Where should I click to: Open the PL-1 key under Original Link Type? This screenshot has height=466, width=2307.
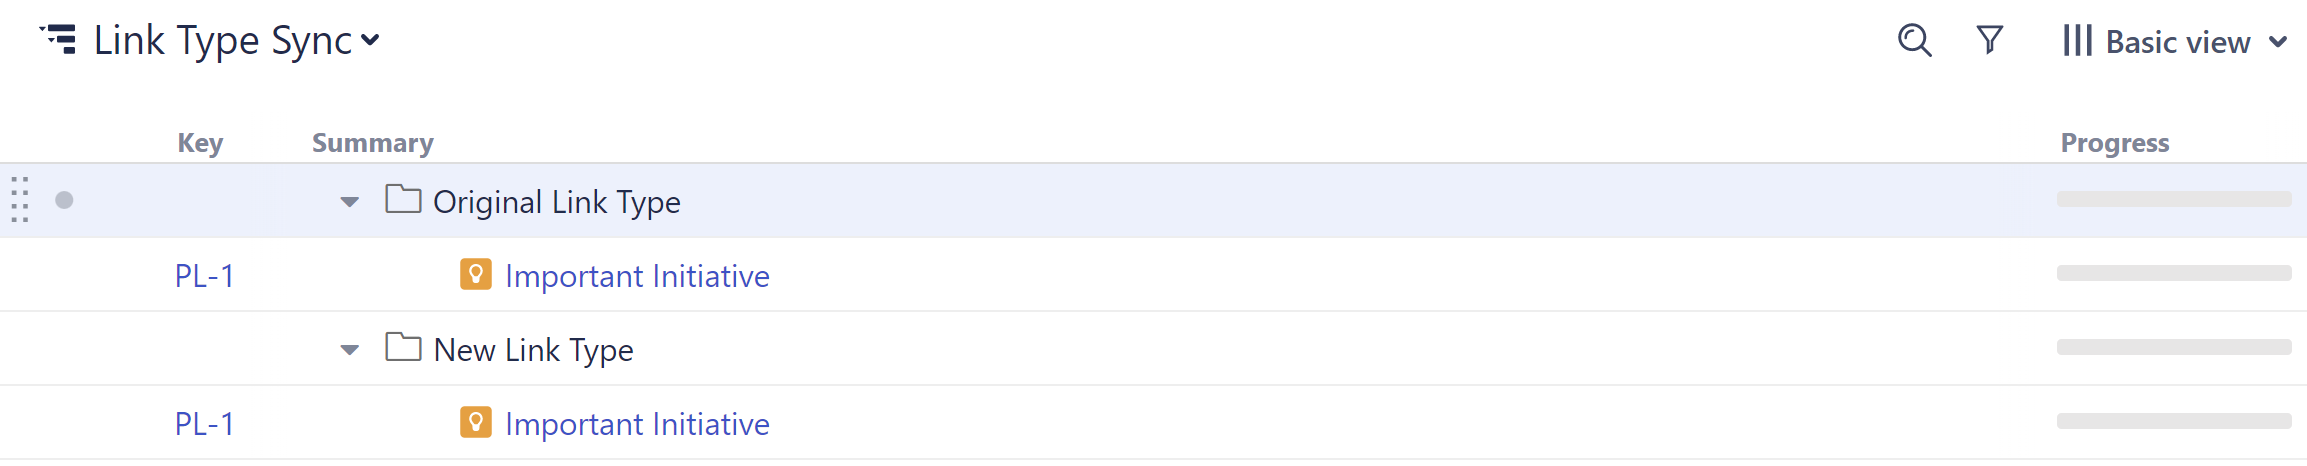pos(204,276)
